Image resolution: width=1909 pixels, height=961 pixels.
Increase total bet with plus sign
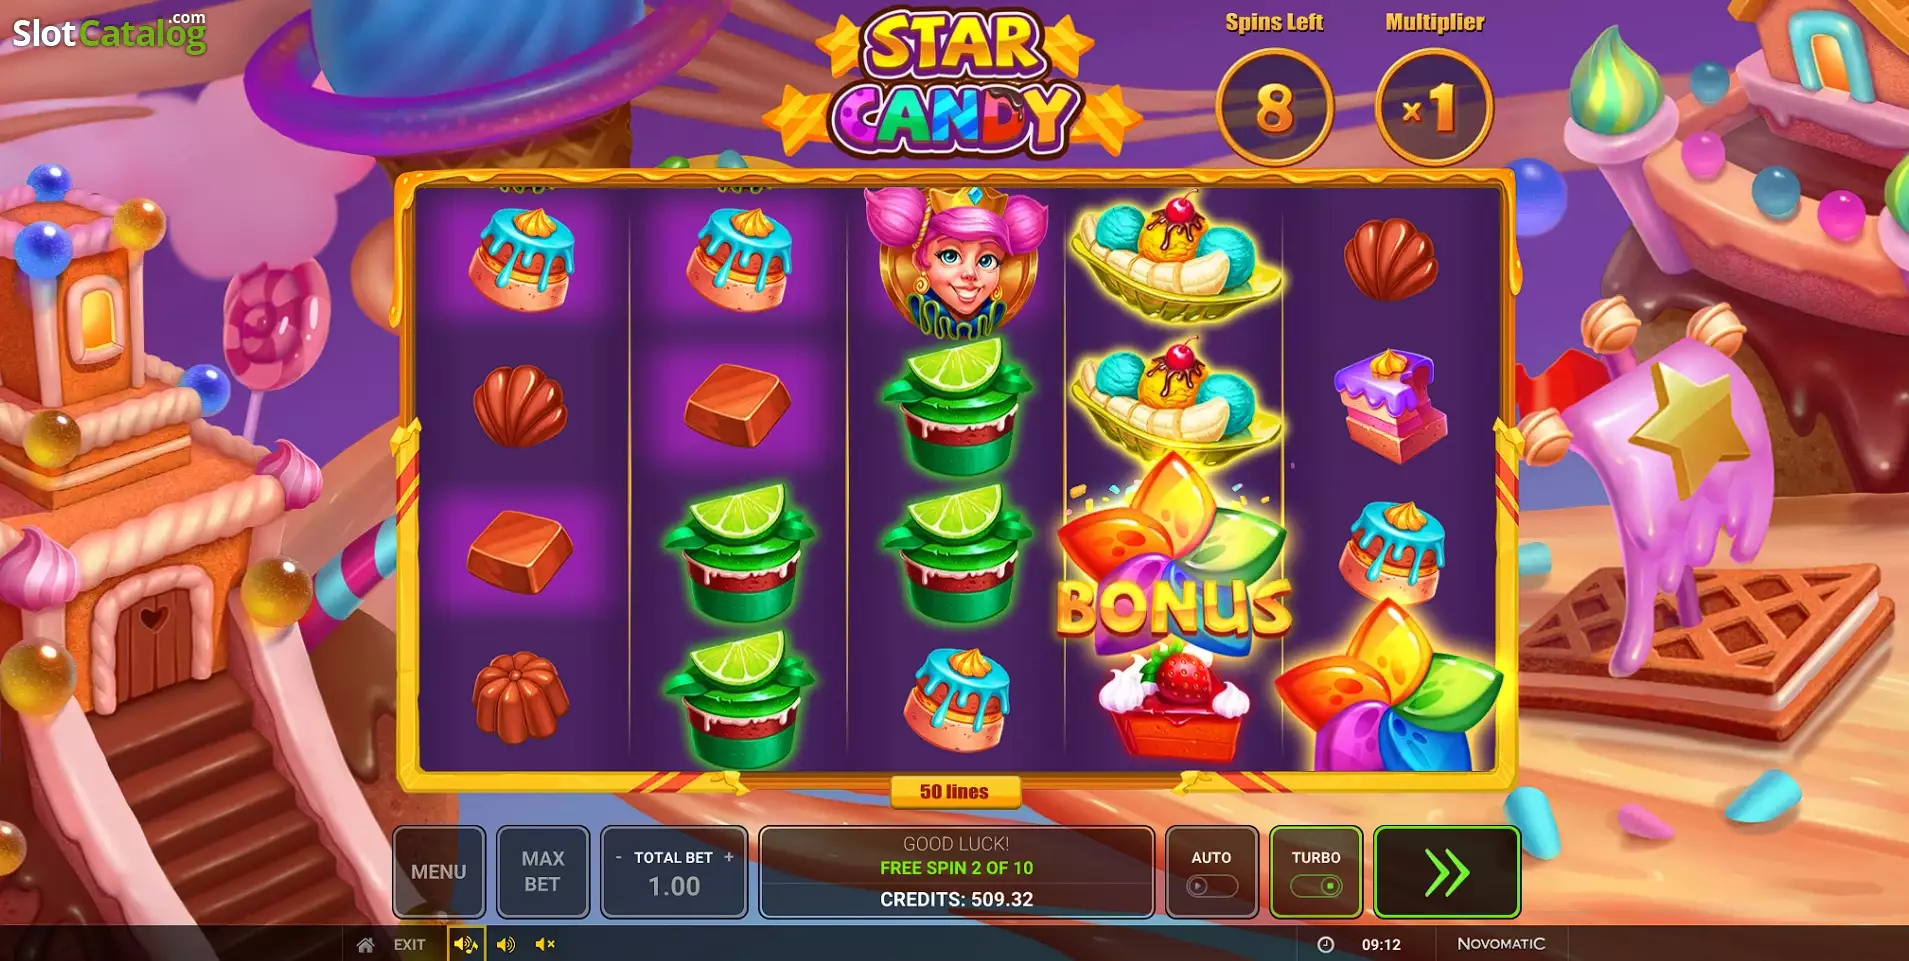pyautogui.click(x=729, y=857)
